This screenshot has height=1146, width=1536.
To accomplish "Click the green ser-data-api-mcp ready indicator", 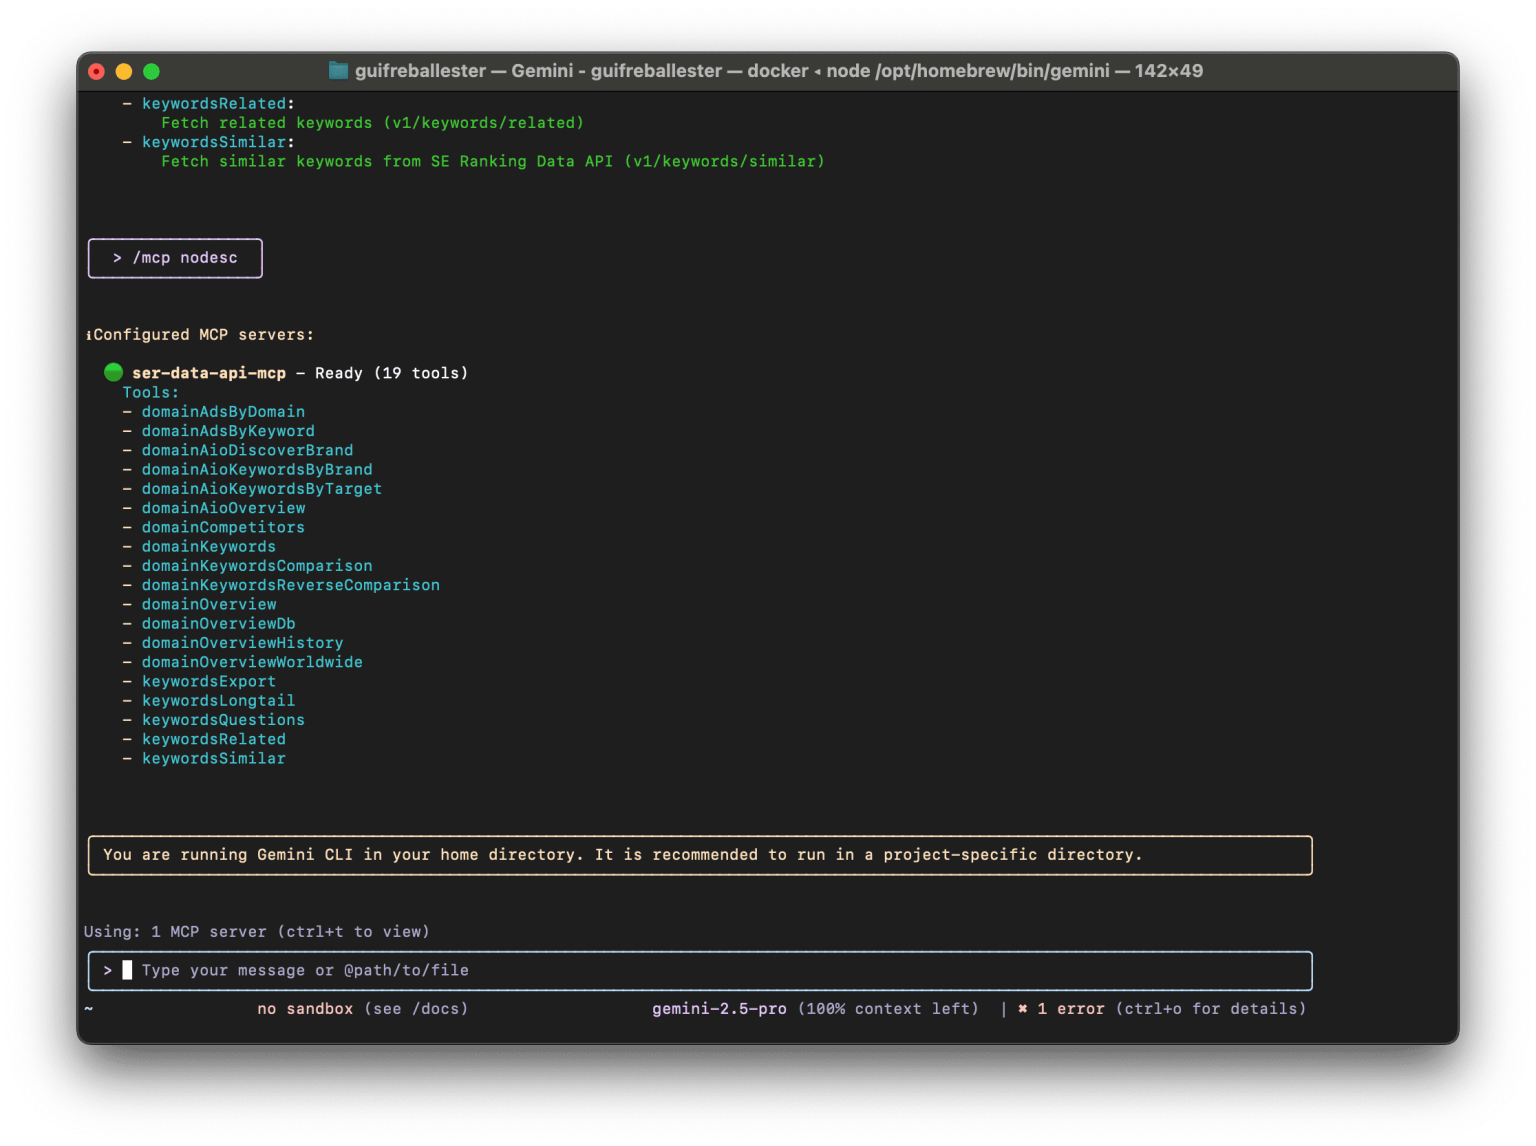I will click(113, 372).
